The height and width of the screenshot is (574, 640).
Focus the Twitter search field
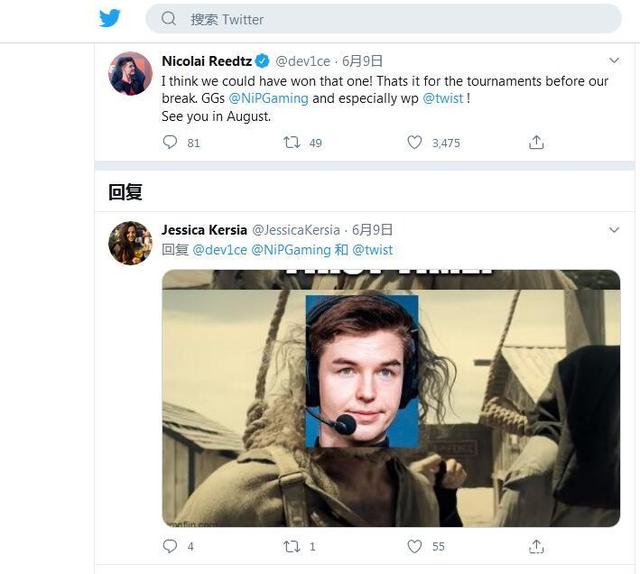coord(383,19)
